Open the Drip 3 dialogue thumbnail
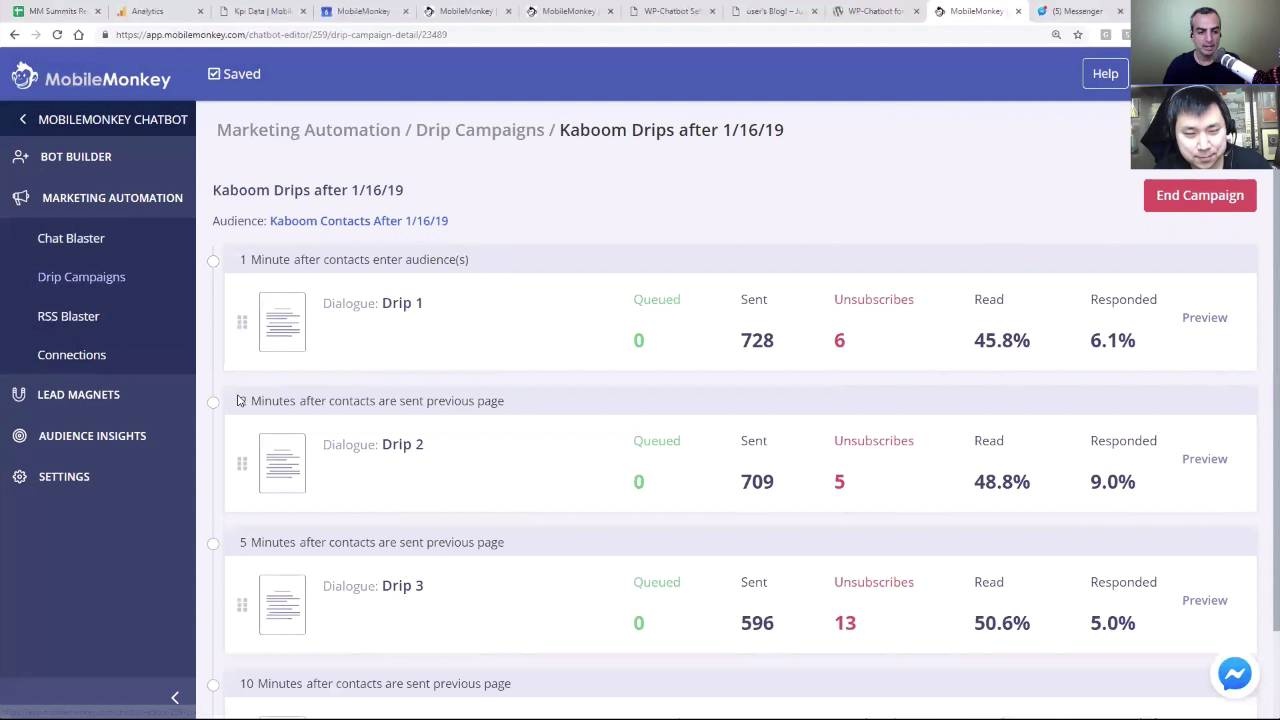The height and width of the screenshot is (720, 1280). (x=282, y=604)
